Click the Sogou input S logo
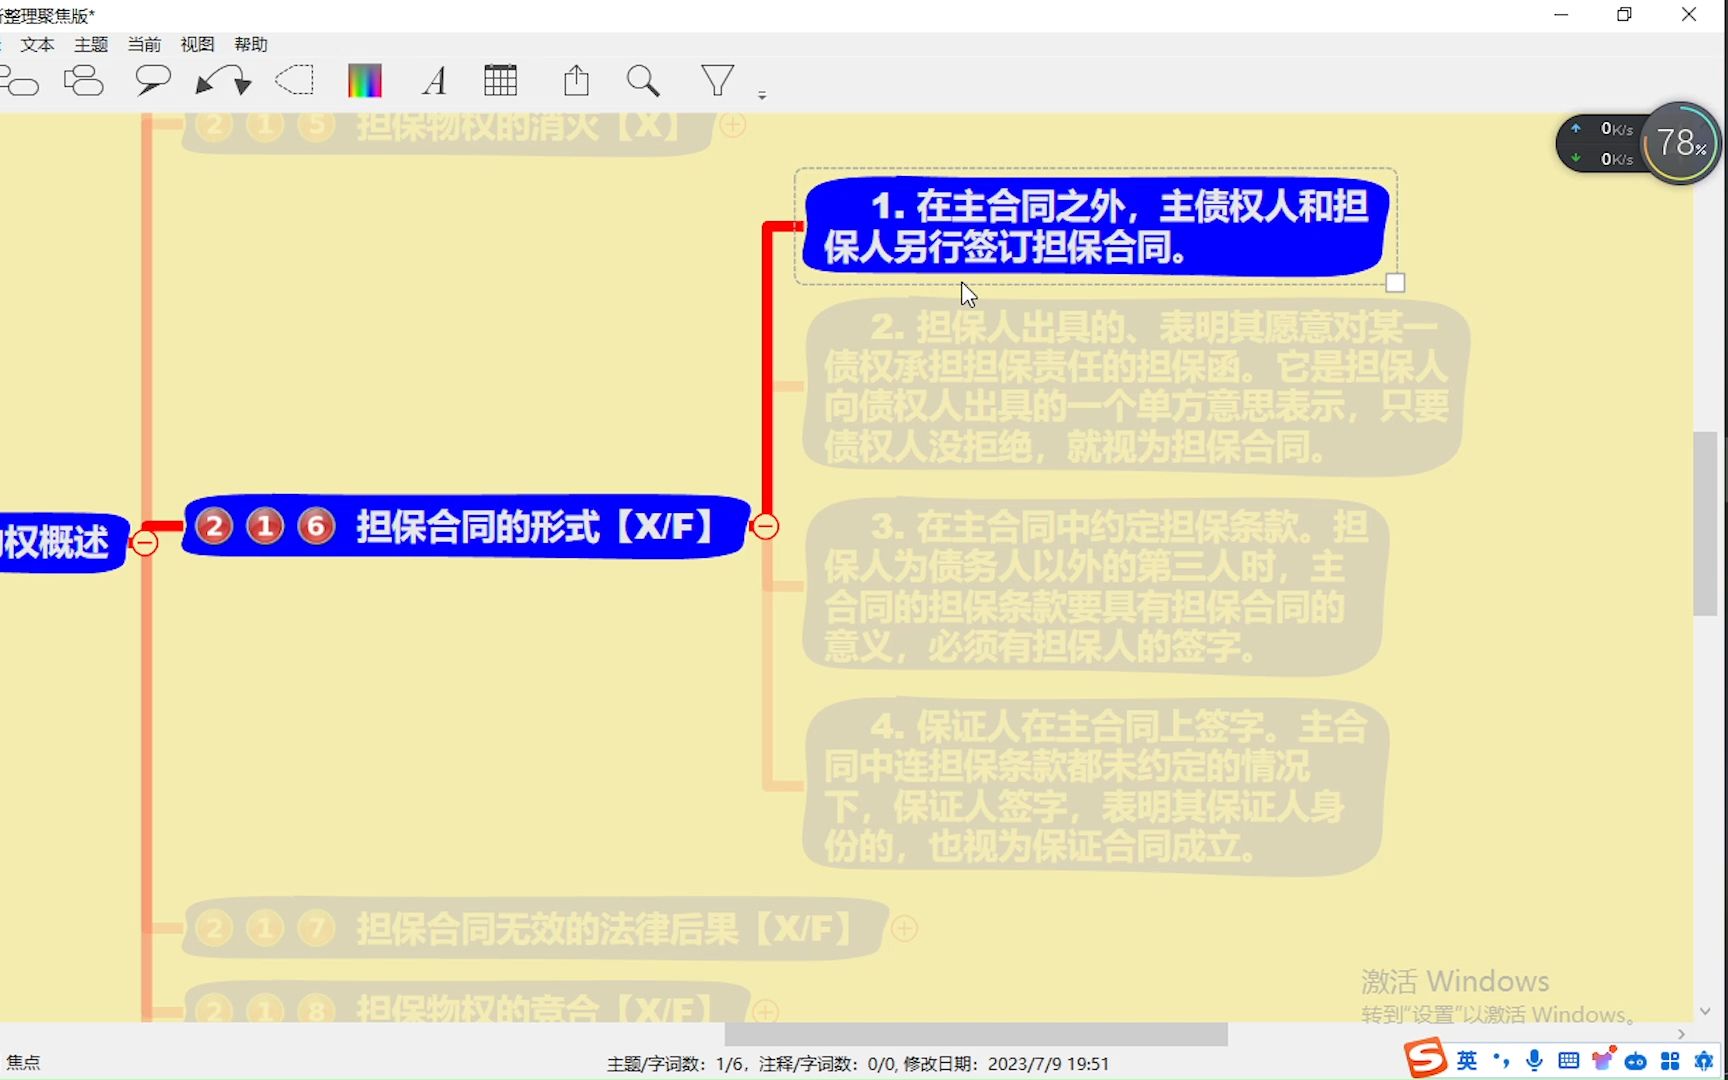The image size is (1728, 1080). pos(1426,1059)
